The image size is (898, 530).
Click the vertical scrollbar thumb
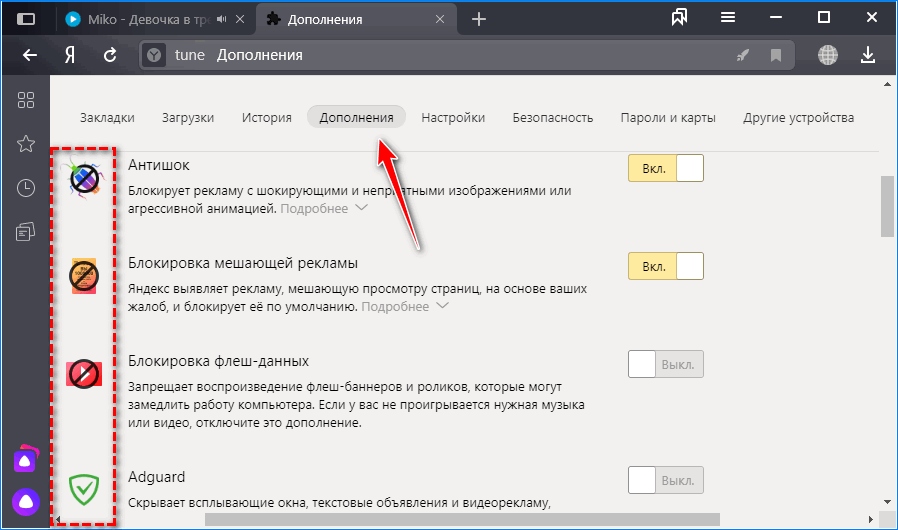(x=887, y=206)
